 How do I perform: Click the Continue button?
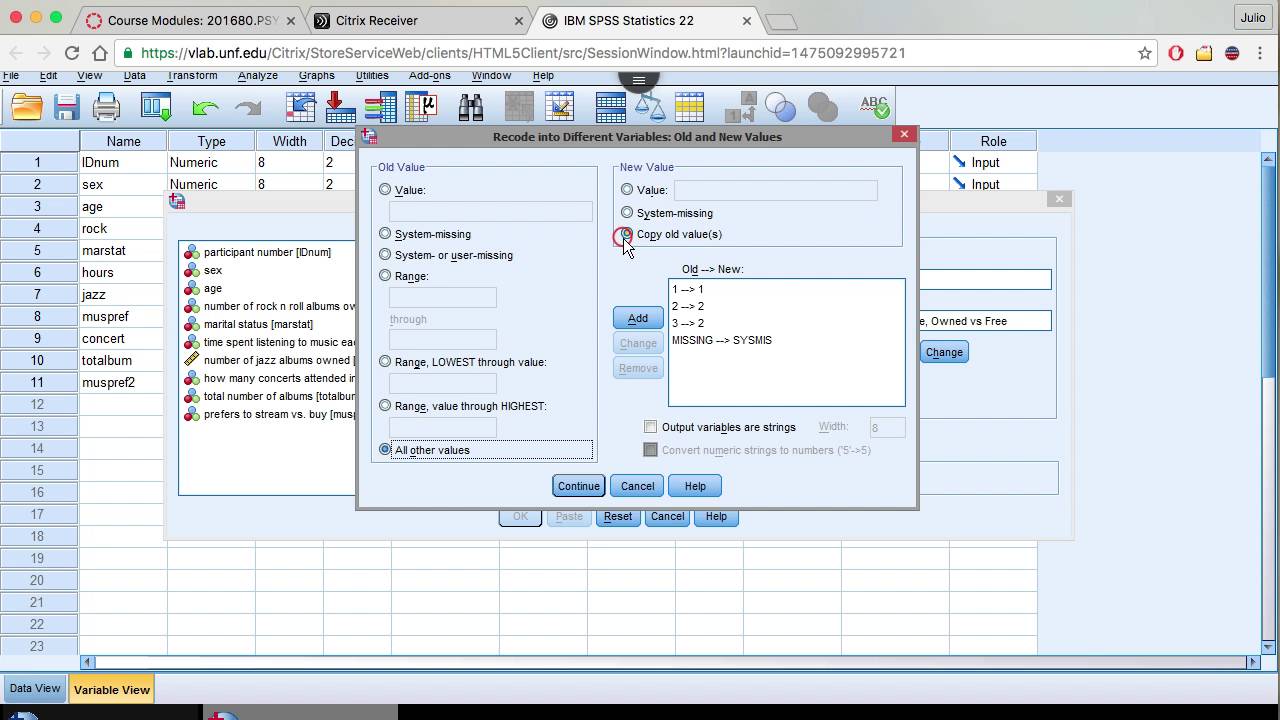(578, 486)
